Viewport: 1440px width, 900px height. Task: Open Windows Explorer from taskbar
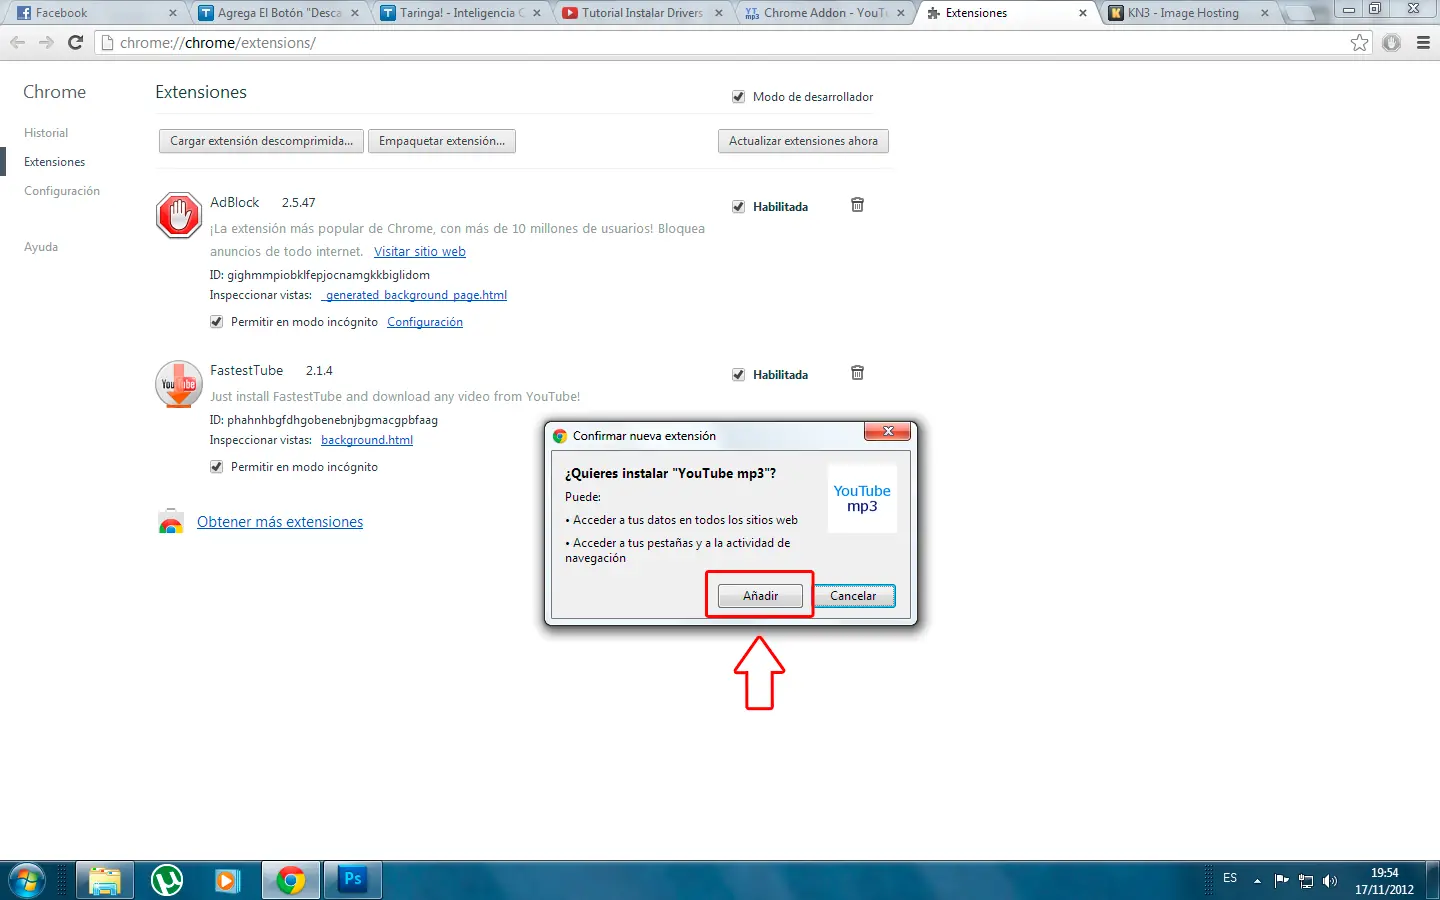[x=104, y=881]
